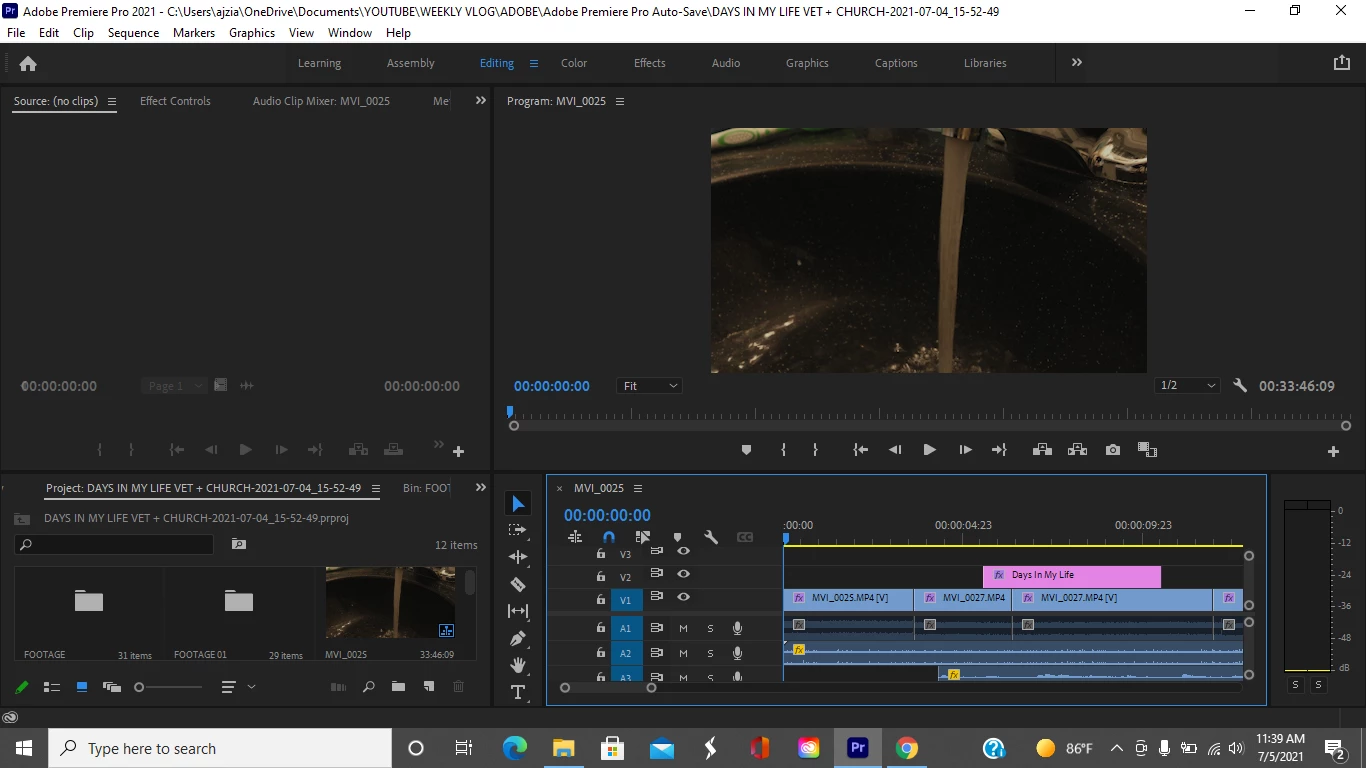Viewport: 1366px width, 768px height.
Task: Click the Comparison View icon
Action: 1147,450
